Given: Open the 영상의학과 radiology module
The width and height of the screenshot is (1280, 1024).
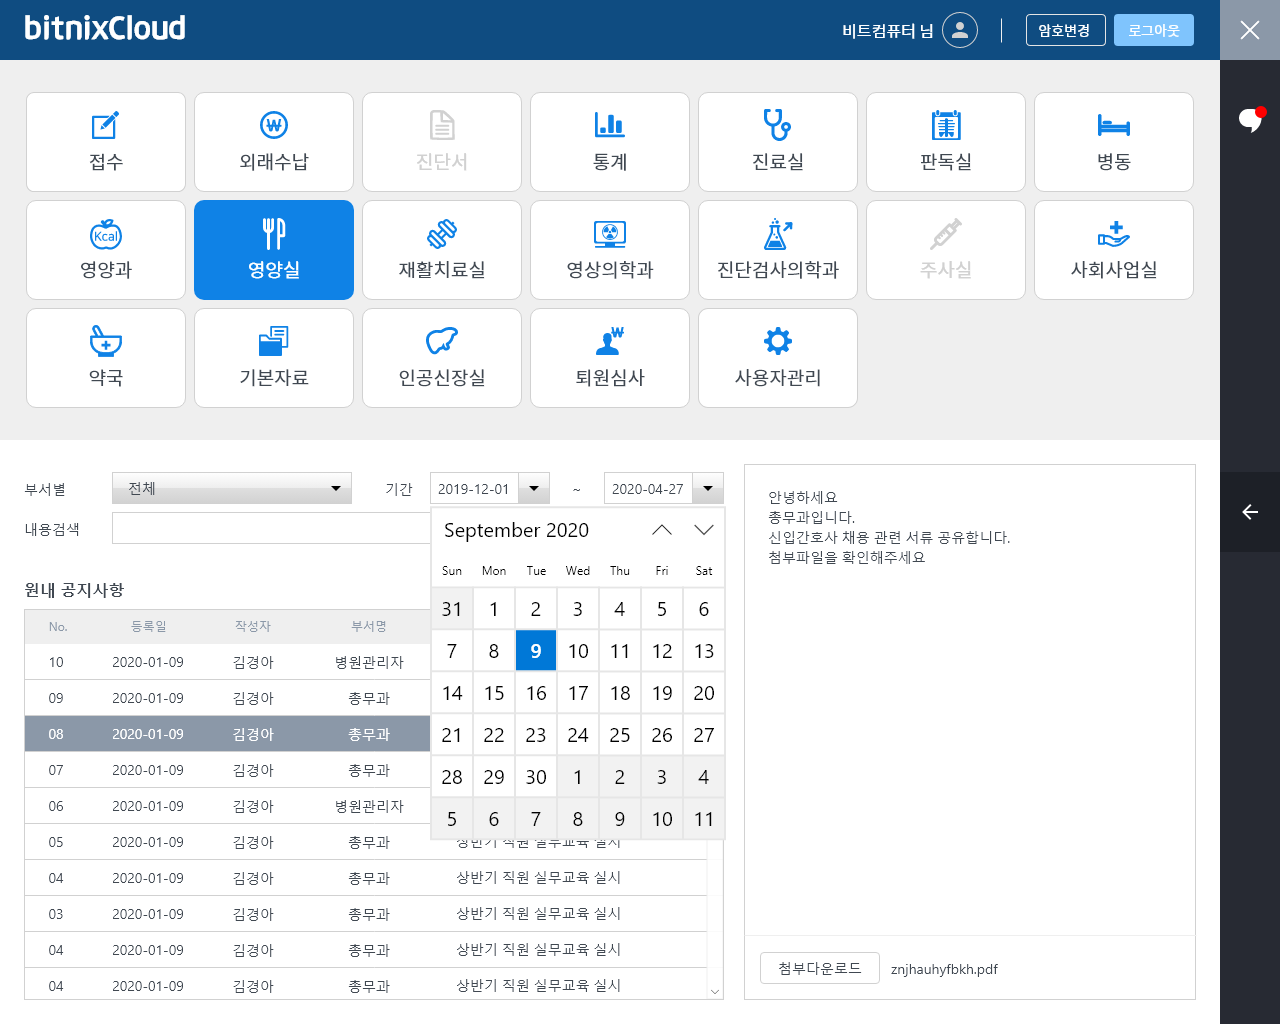Looking at the screenshot, I should click(610, 250).
